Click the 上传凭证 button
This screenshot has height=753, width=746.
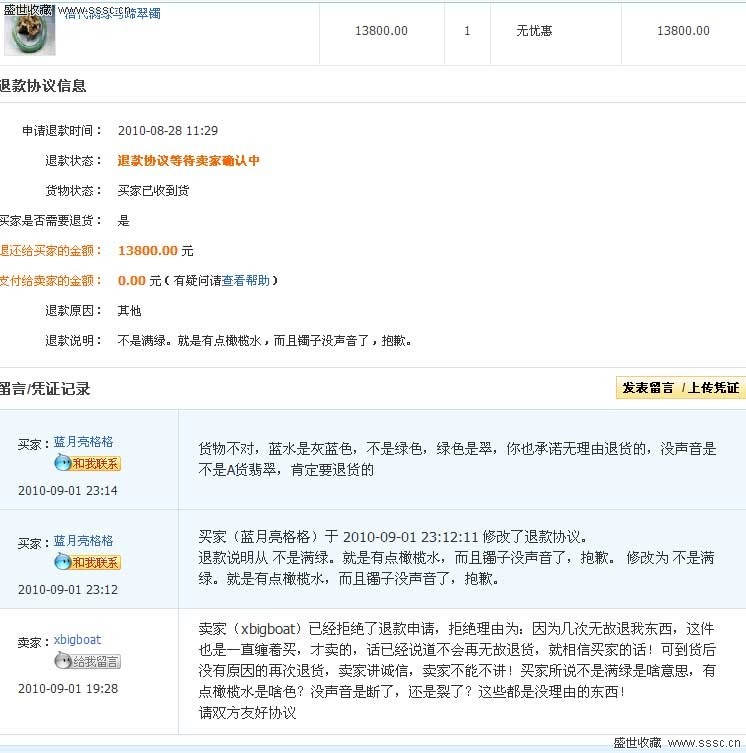(x=713, y=388)
